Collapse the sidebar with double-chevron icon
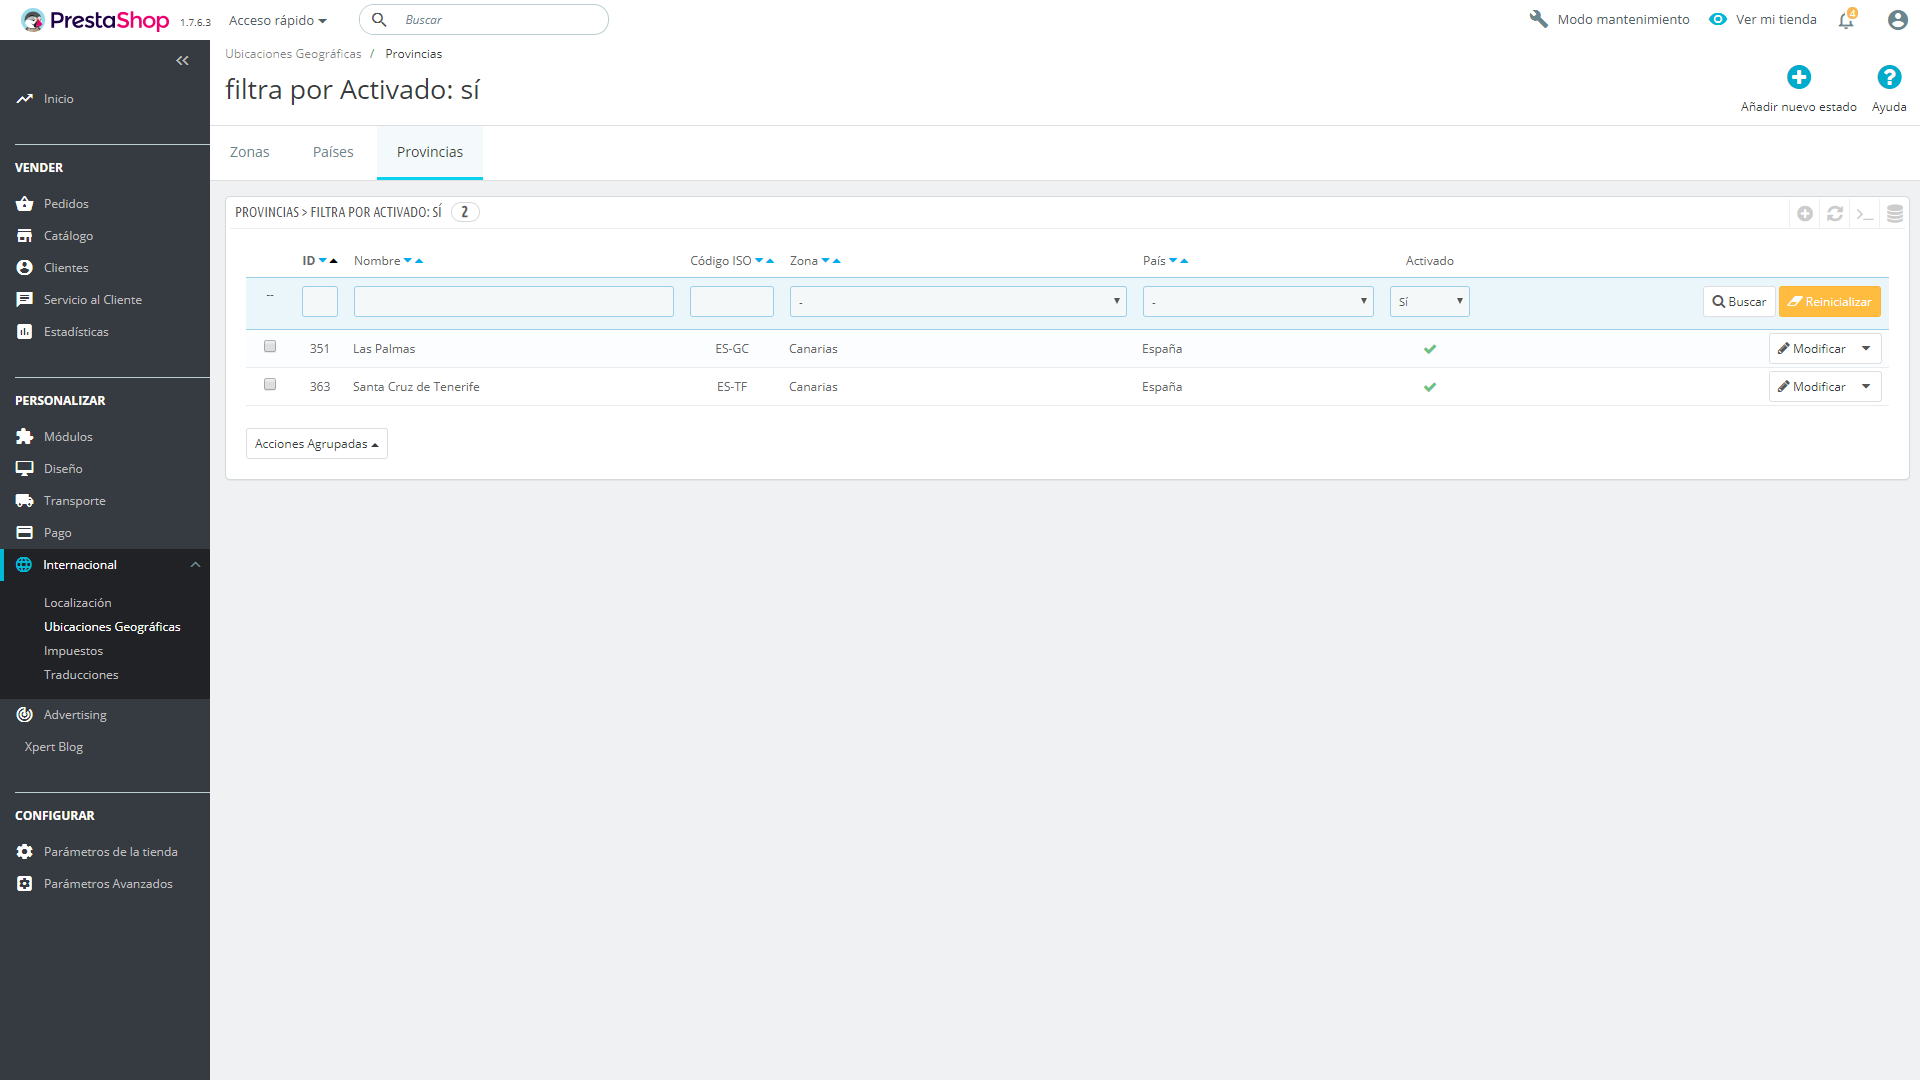The image size is (1920, 1080). 182,61
